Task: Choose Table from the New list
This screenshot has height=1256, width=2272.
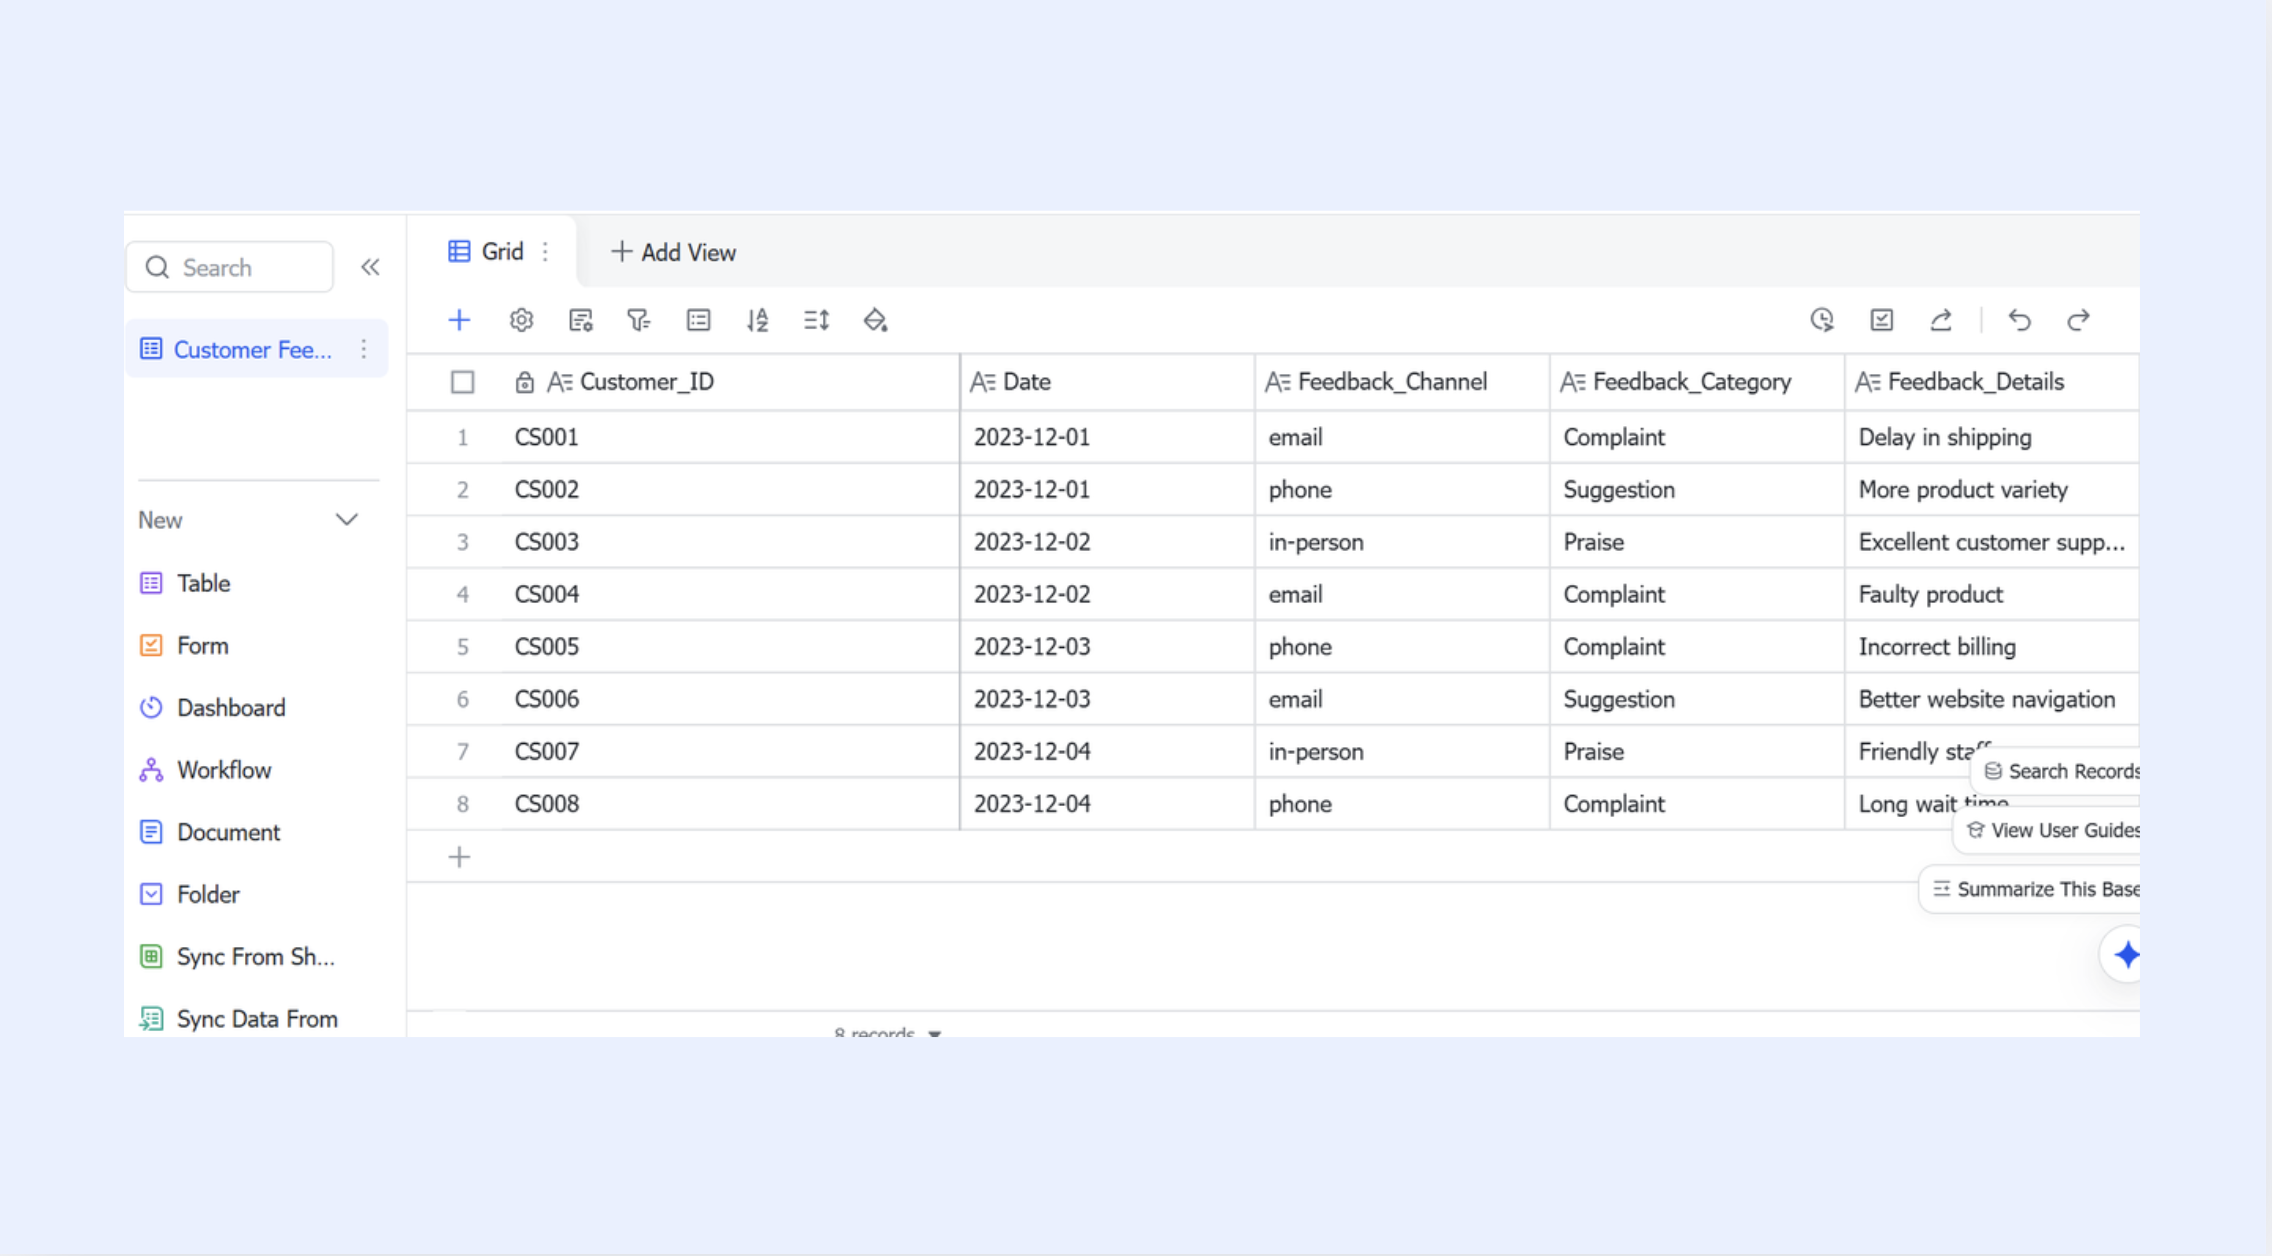Action: click(x=204, y=583)
